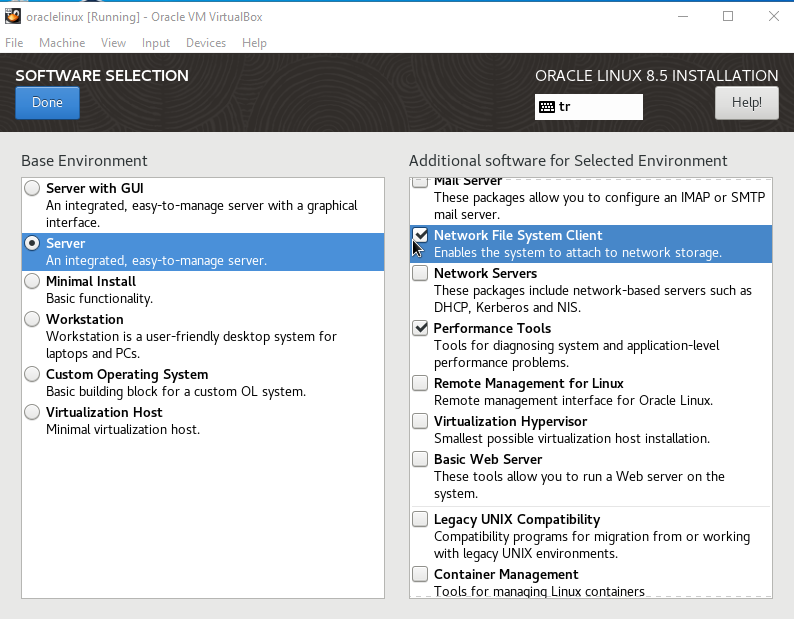Click the keyboard layout icon next to tr
The width and height of the screenshot is (794, 619).
pyautogui.click(x=547, y=107)
